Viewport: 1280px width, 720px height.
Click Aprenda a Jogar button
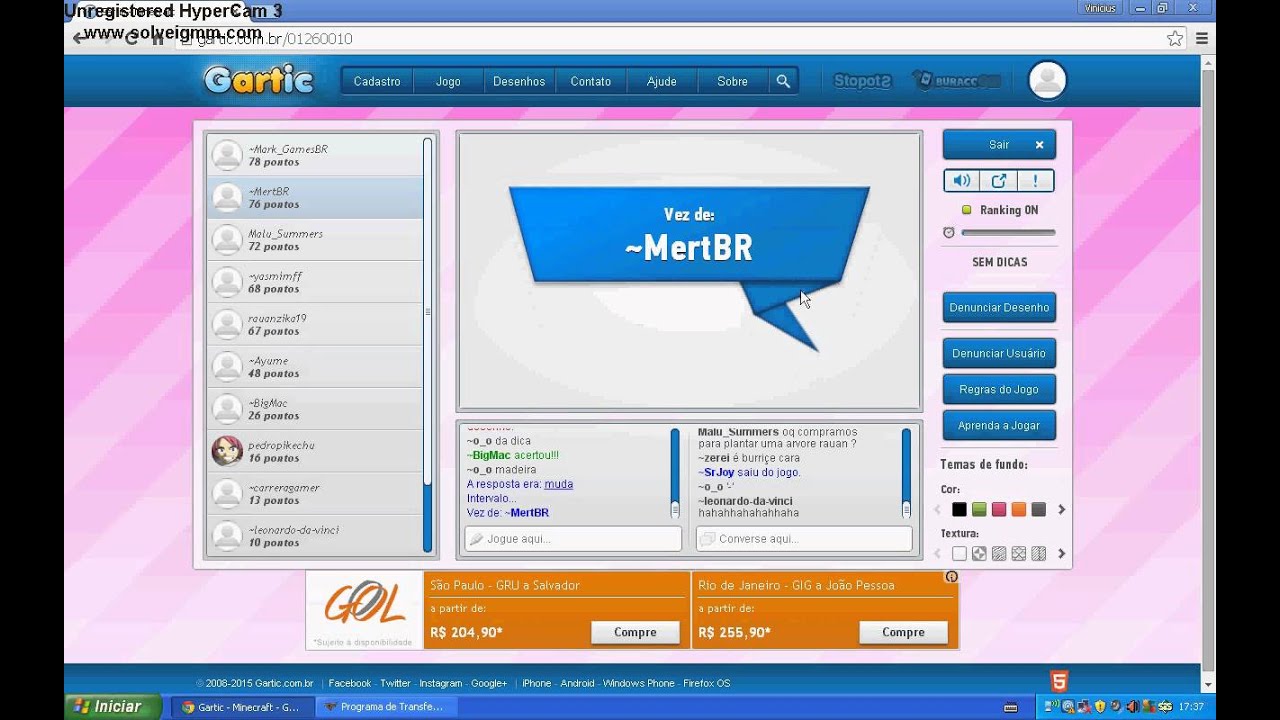(999, 426)
